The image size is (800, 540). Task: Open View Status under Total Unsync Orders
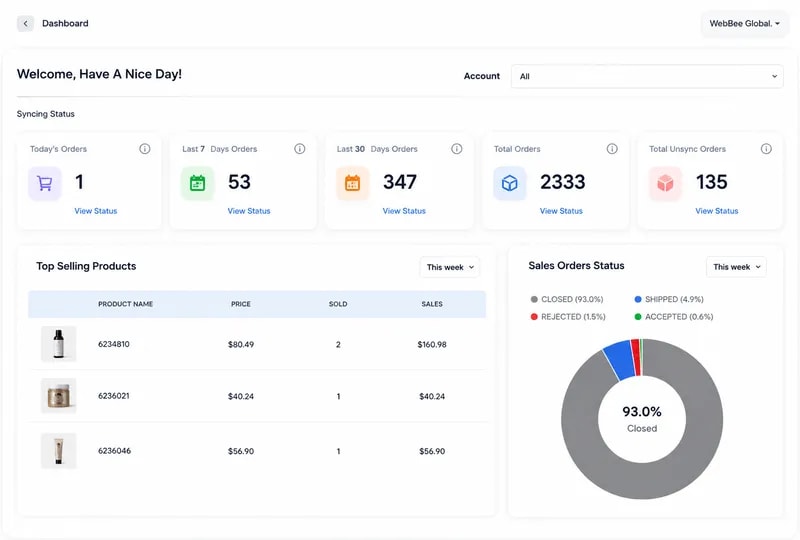point(717,211)
